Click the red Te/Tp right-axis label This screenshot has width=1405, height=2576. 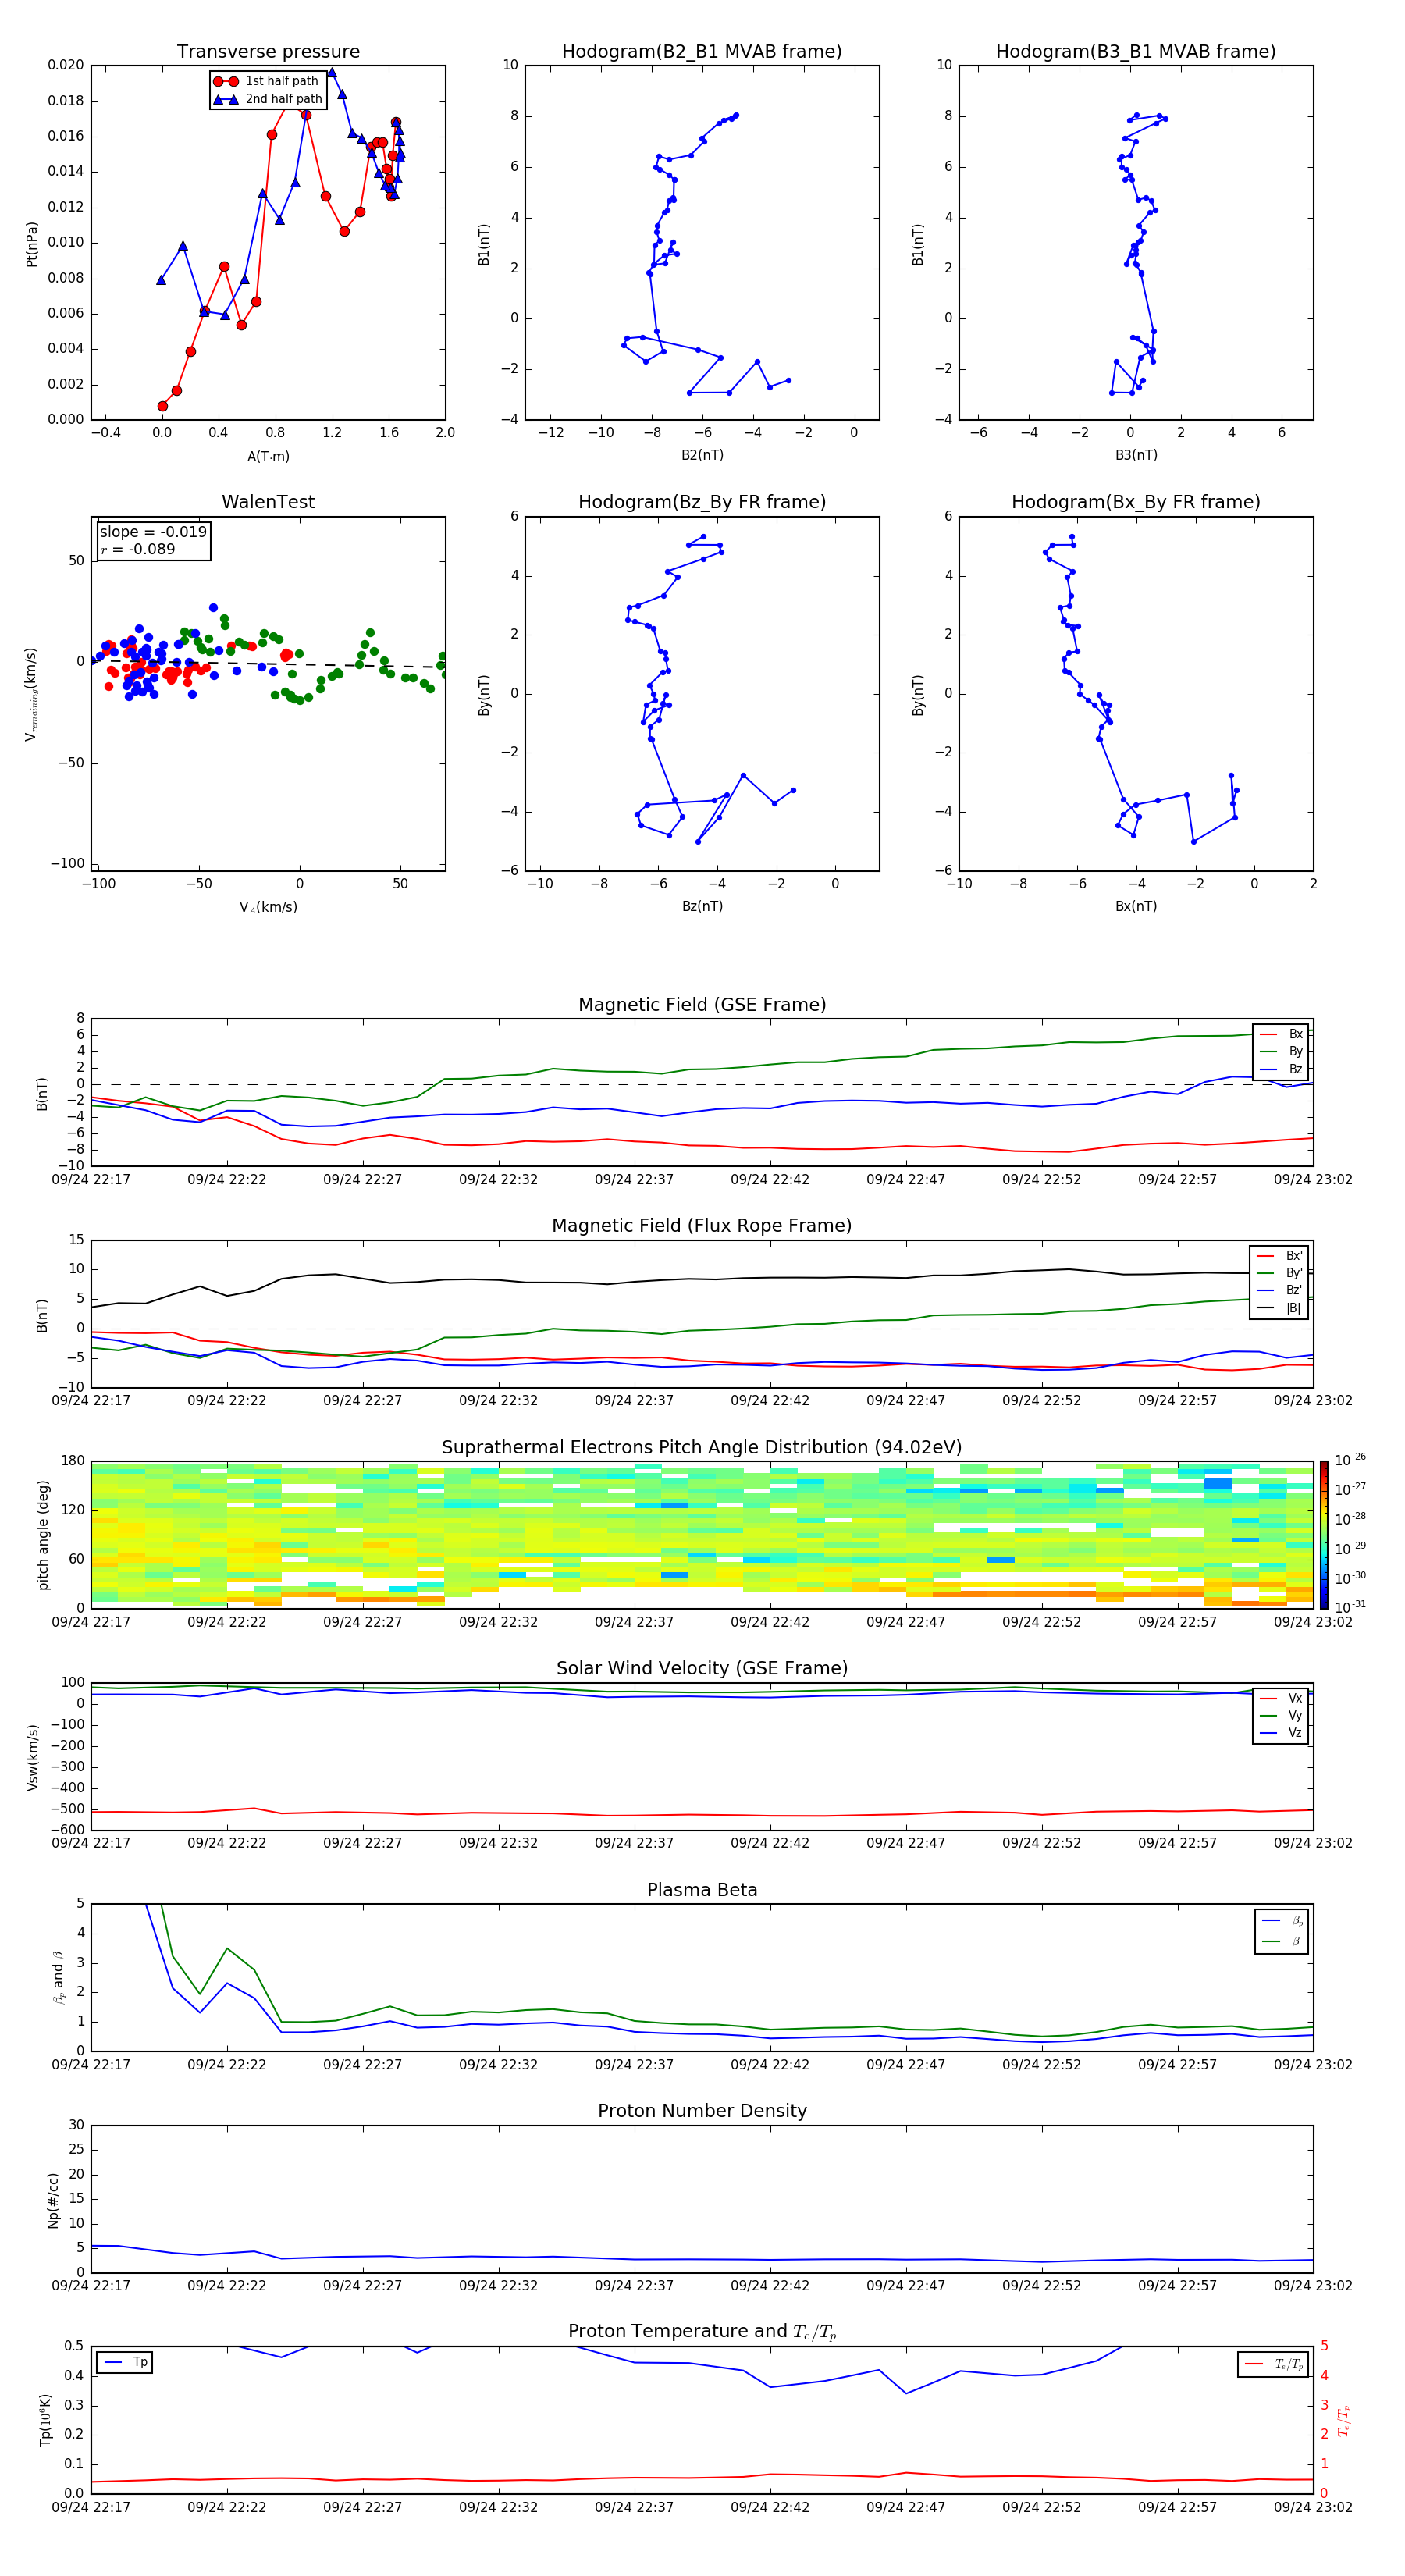point(1344,2420)
